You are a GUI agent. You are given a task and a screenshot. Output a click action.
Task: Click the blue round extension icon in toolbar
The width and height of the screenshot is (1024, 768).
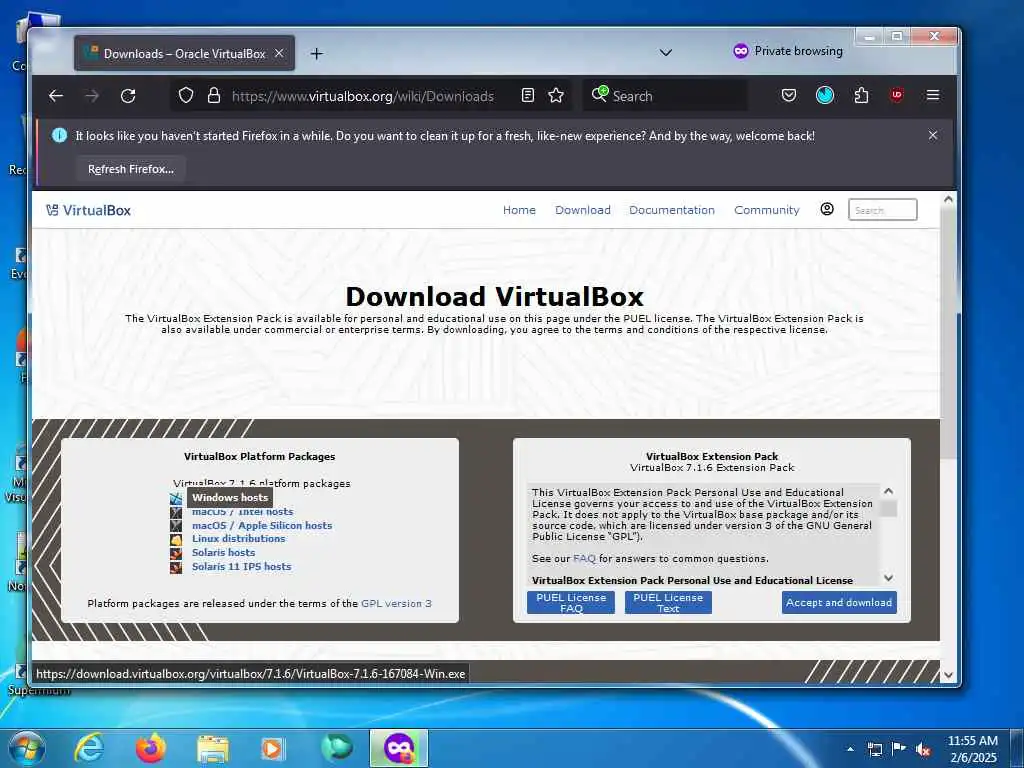[825, 95]
